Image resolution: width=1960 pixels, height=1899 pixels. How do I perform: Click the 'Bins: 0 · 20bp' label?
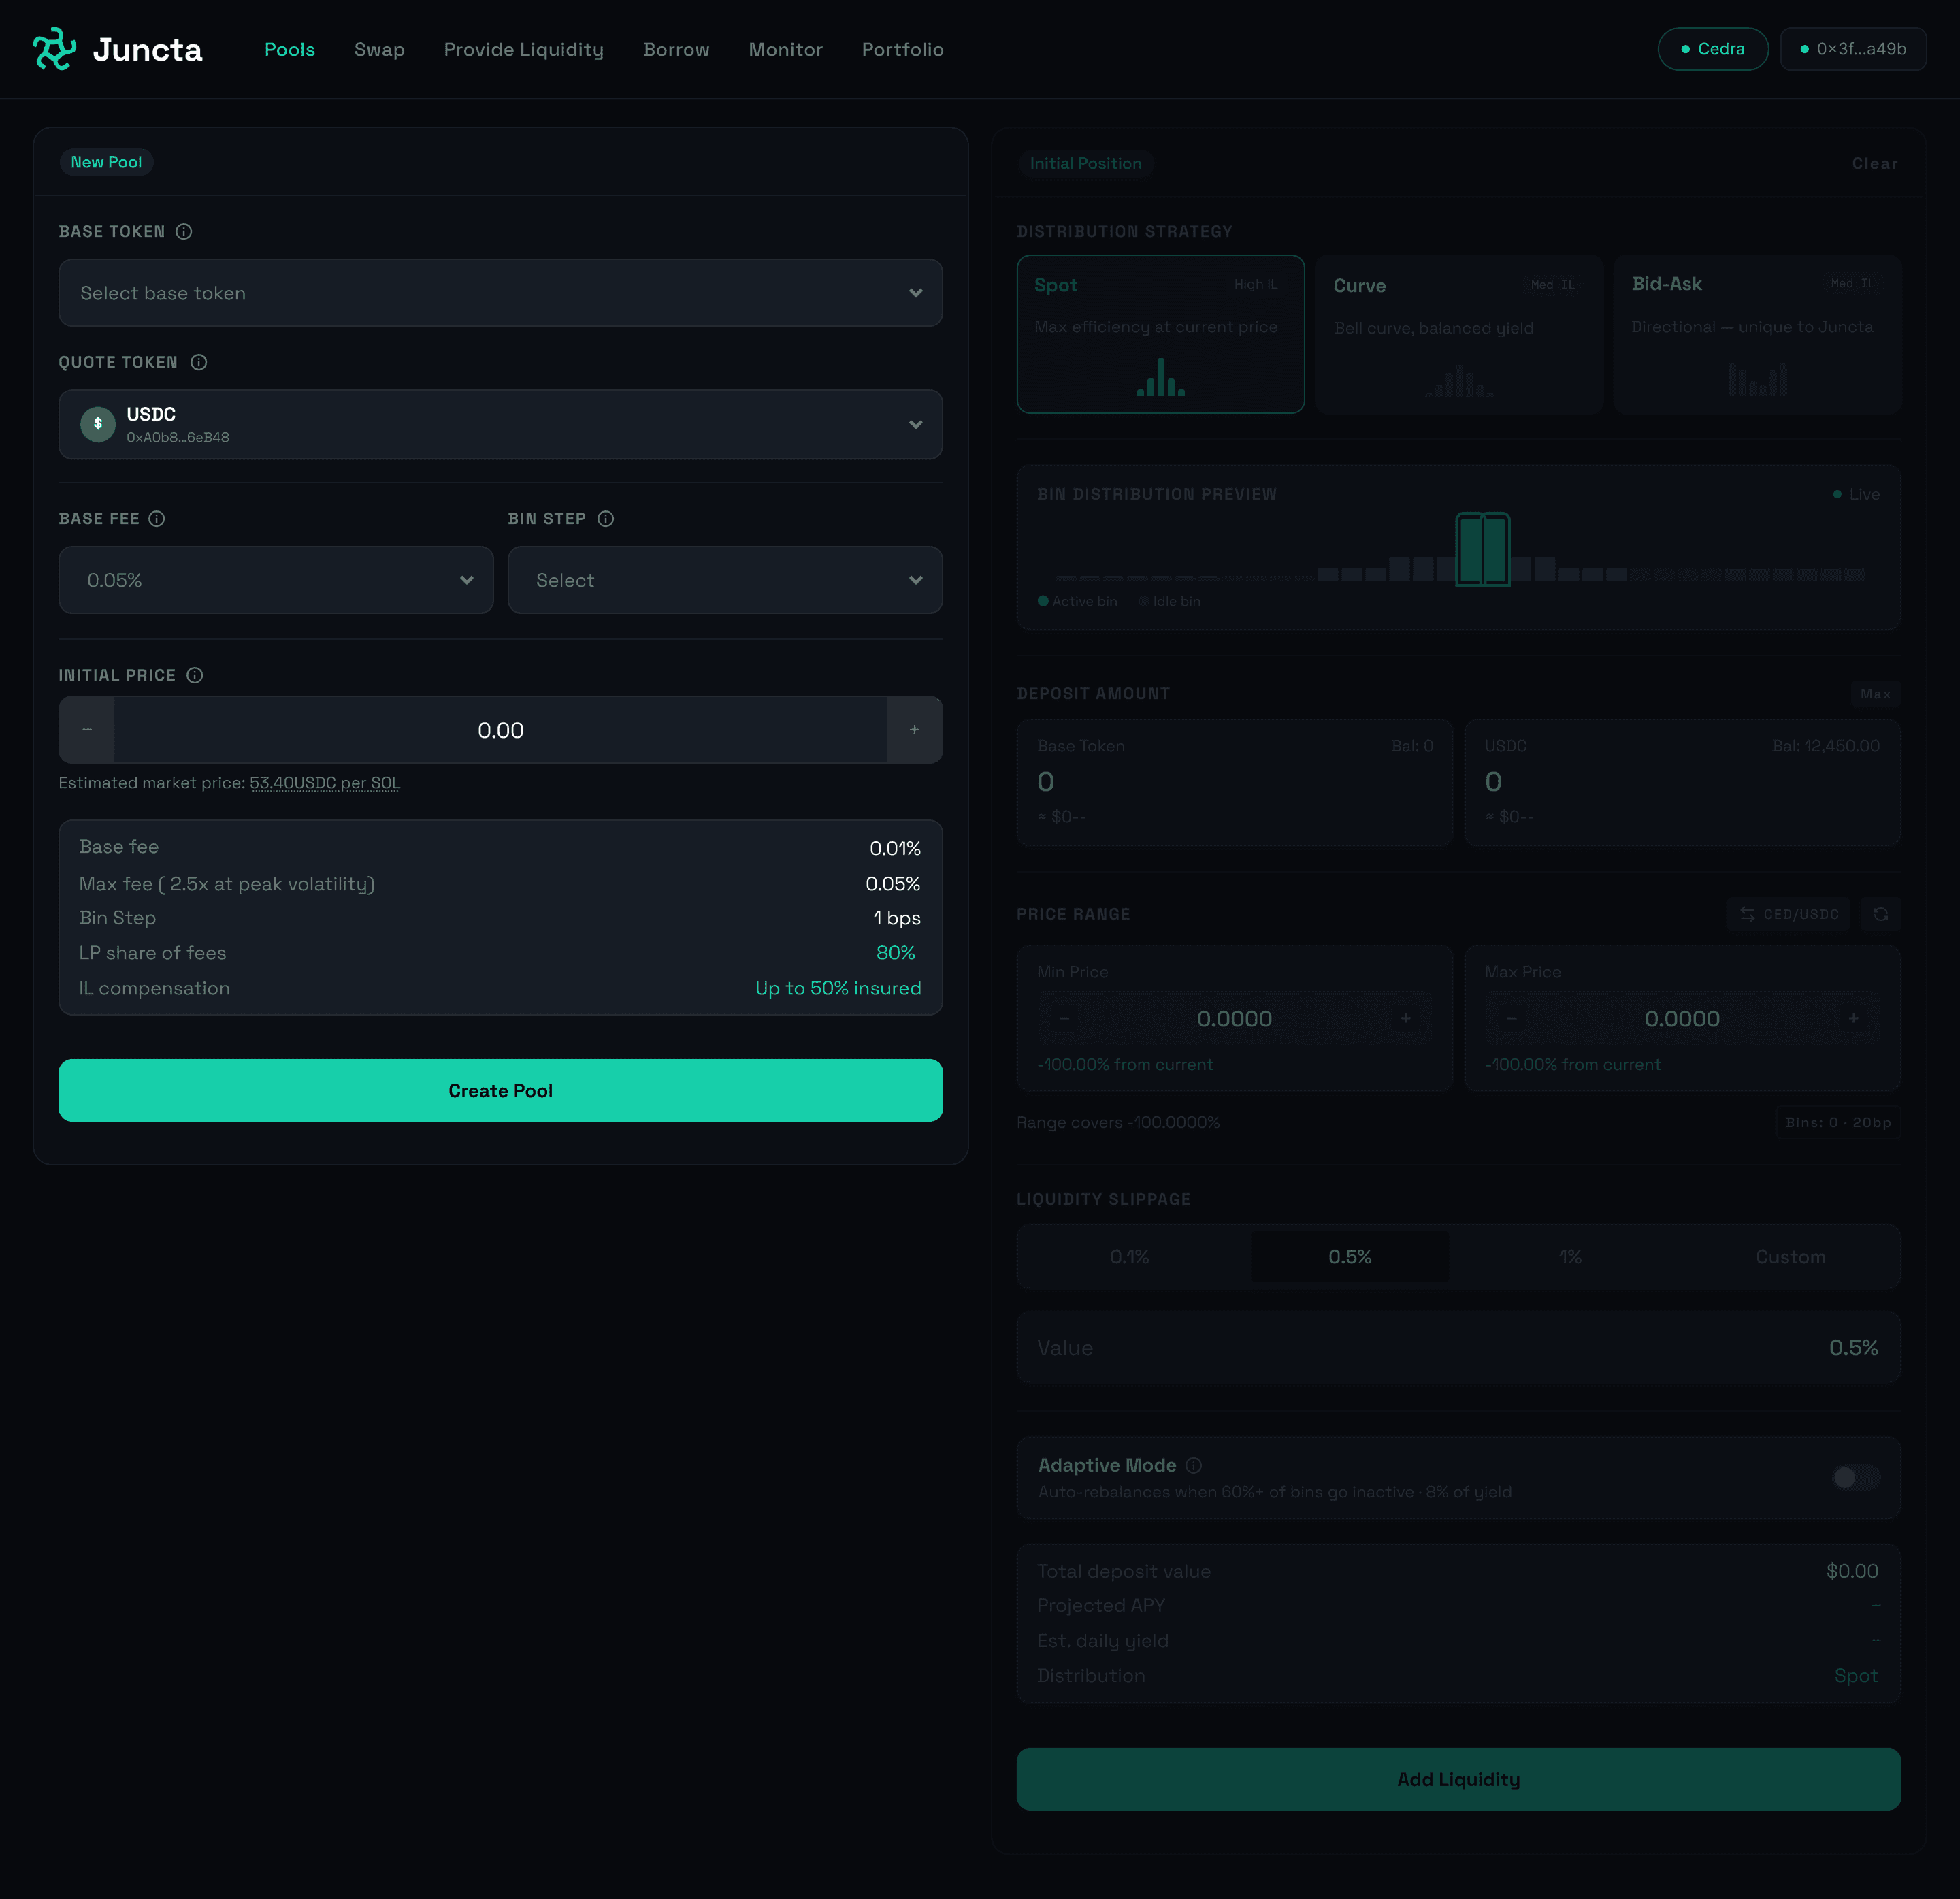point(1838,1122)
